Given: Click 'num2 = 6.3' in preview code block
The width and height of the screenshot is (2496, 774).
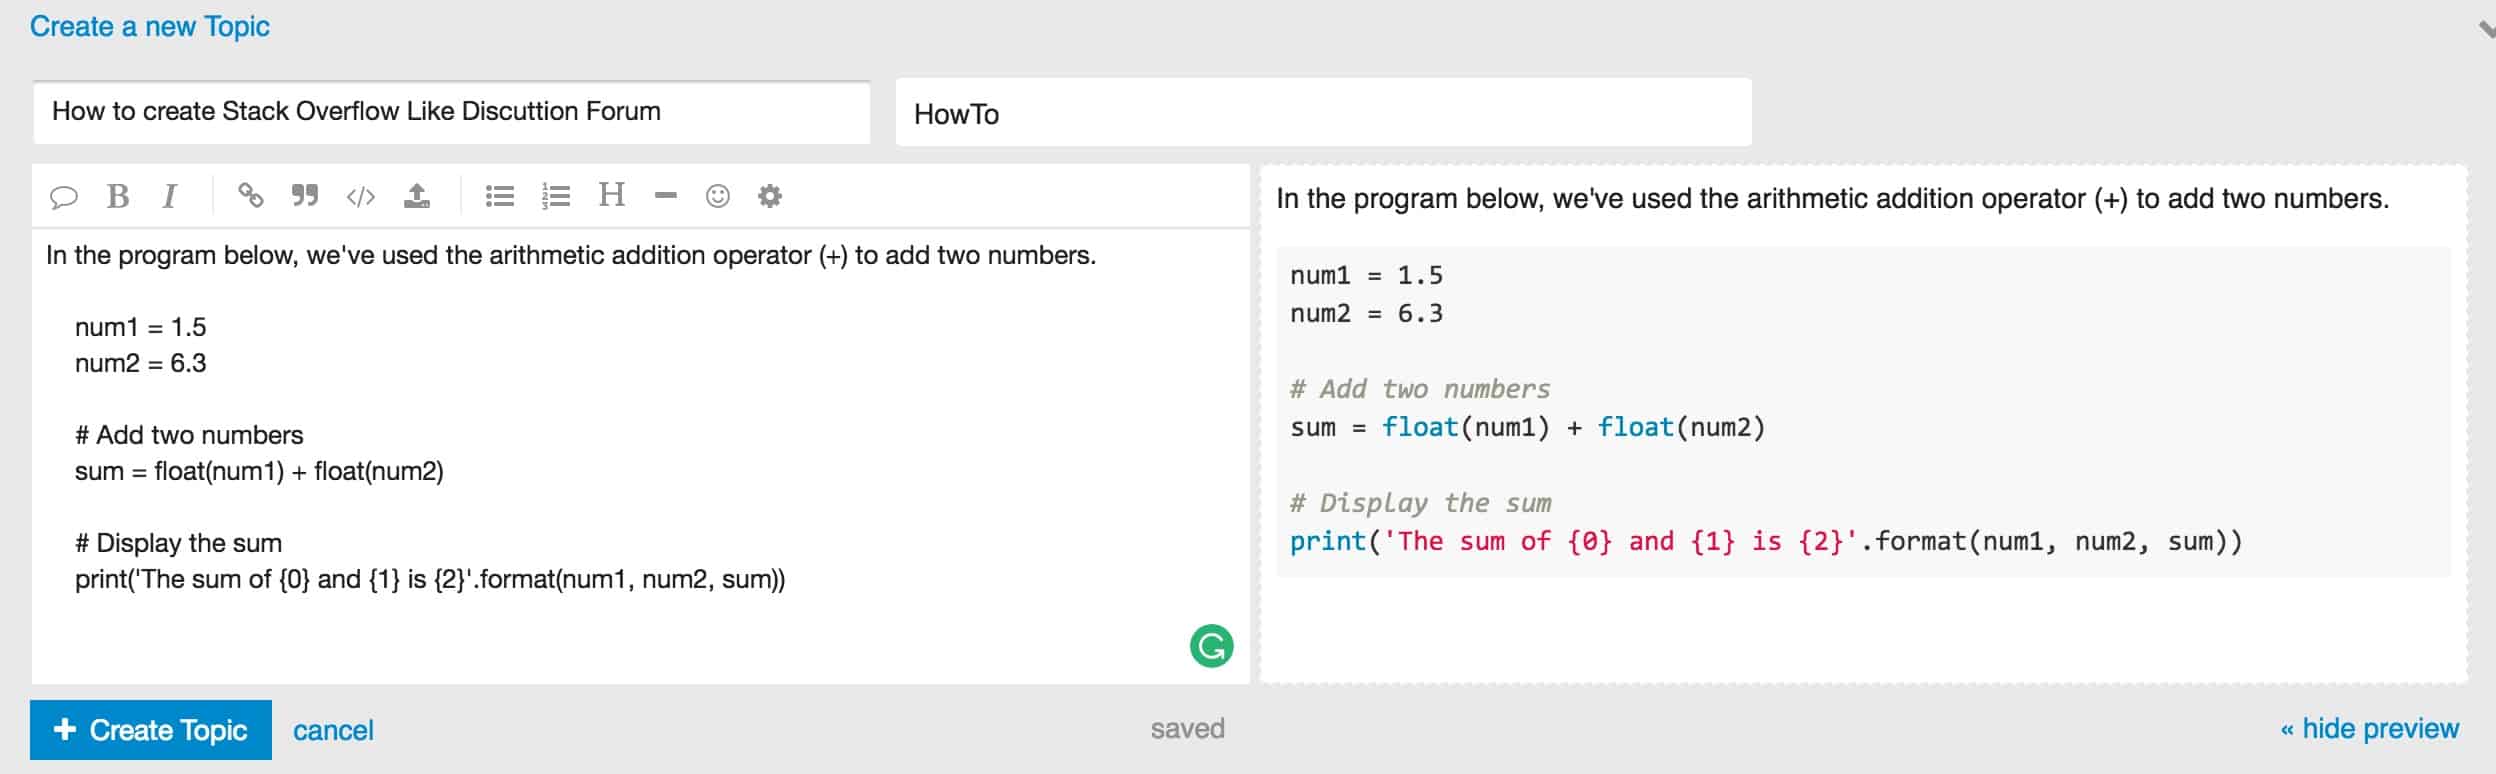Looking at the screenshot, I should tap(1366, 314).
